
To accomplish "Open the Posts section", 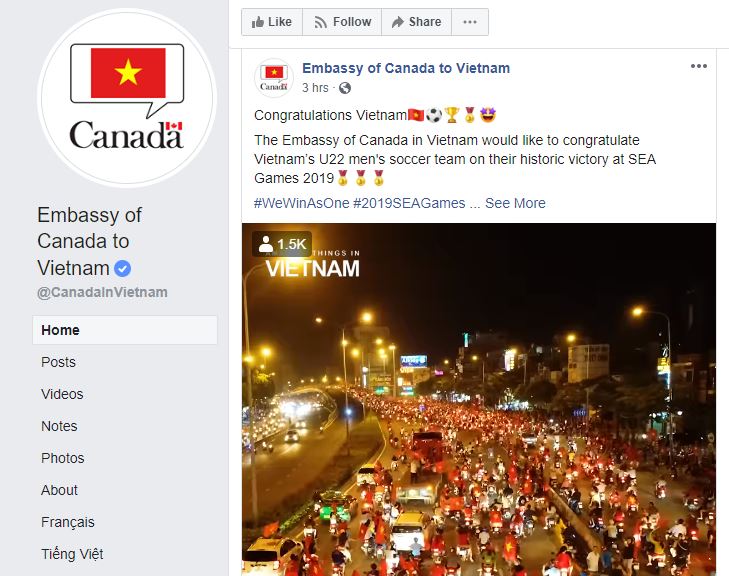I will (58, 362).
